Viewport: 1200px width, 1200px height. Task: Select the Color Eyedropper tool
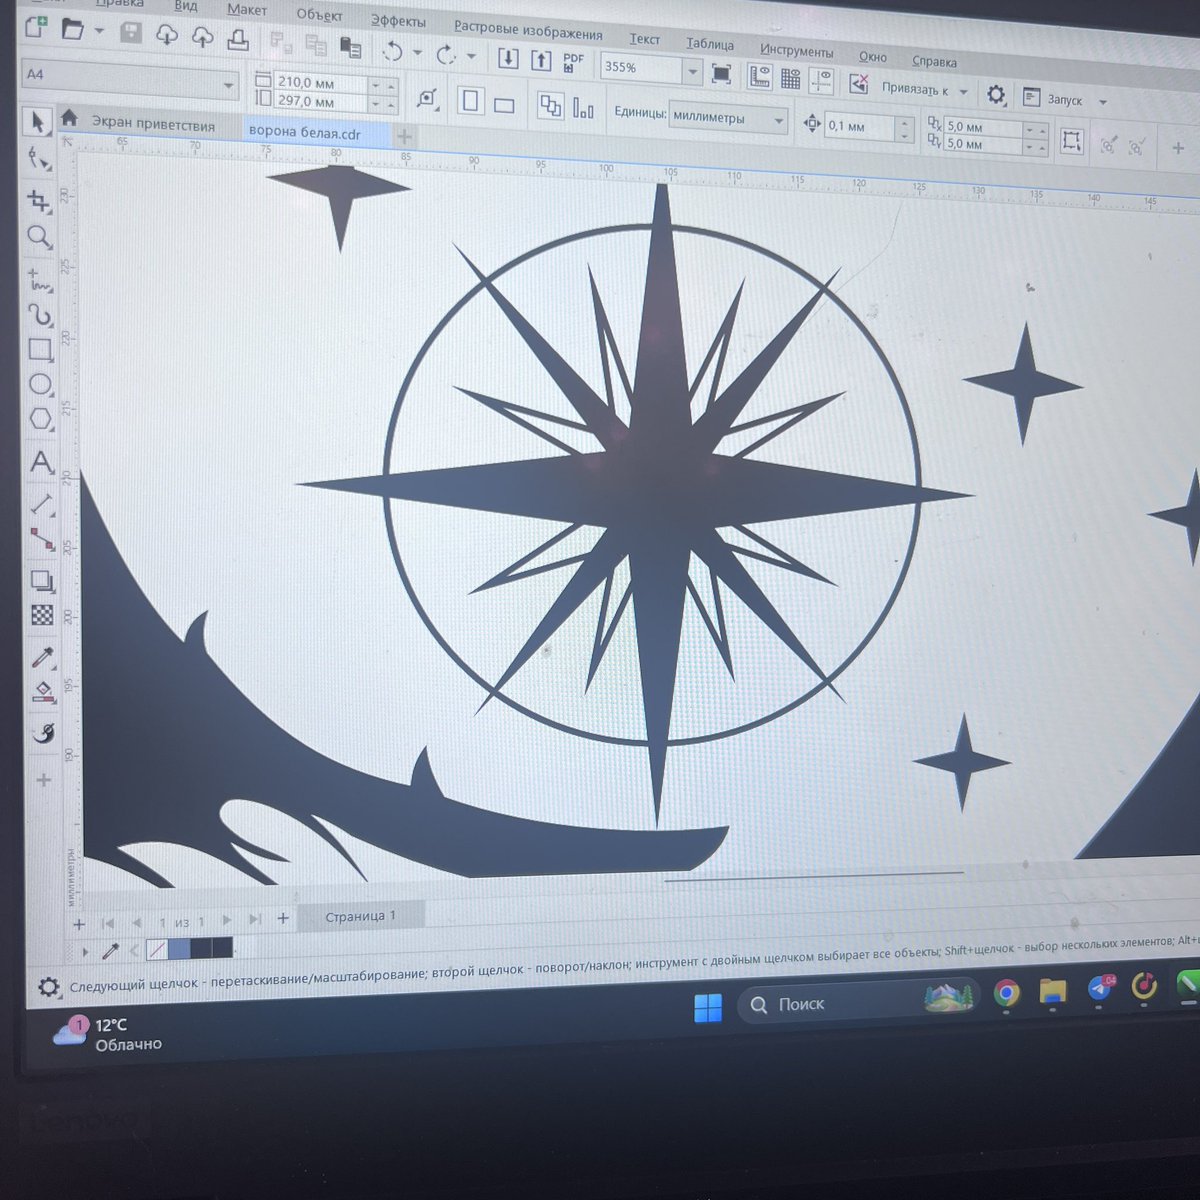pyautogui.click(x=43, y=656)
